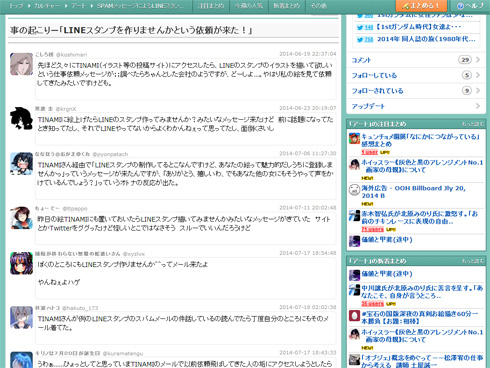
Task: Click the フォローしている count badge 5
Action: click(x=467, y=75)
